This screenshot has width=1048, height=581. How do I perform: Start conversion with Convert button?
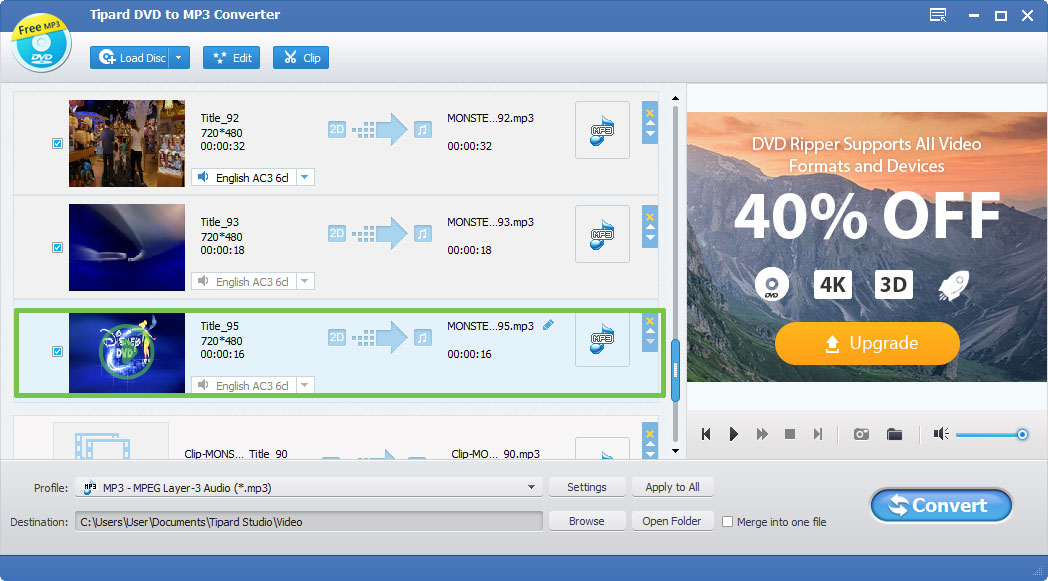[x=941, y=505]
